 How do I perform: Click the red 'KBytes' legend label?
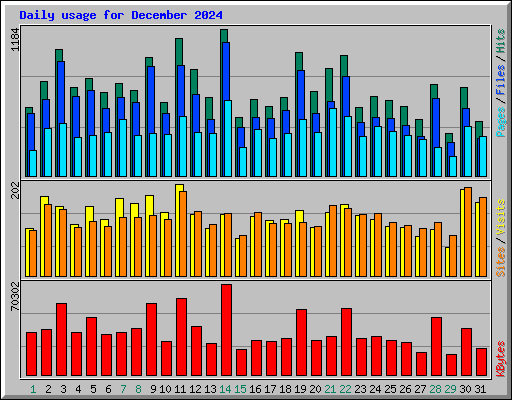pyautogui.click(x=501, y=359)
